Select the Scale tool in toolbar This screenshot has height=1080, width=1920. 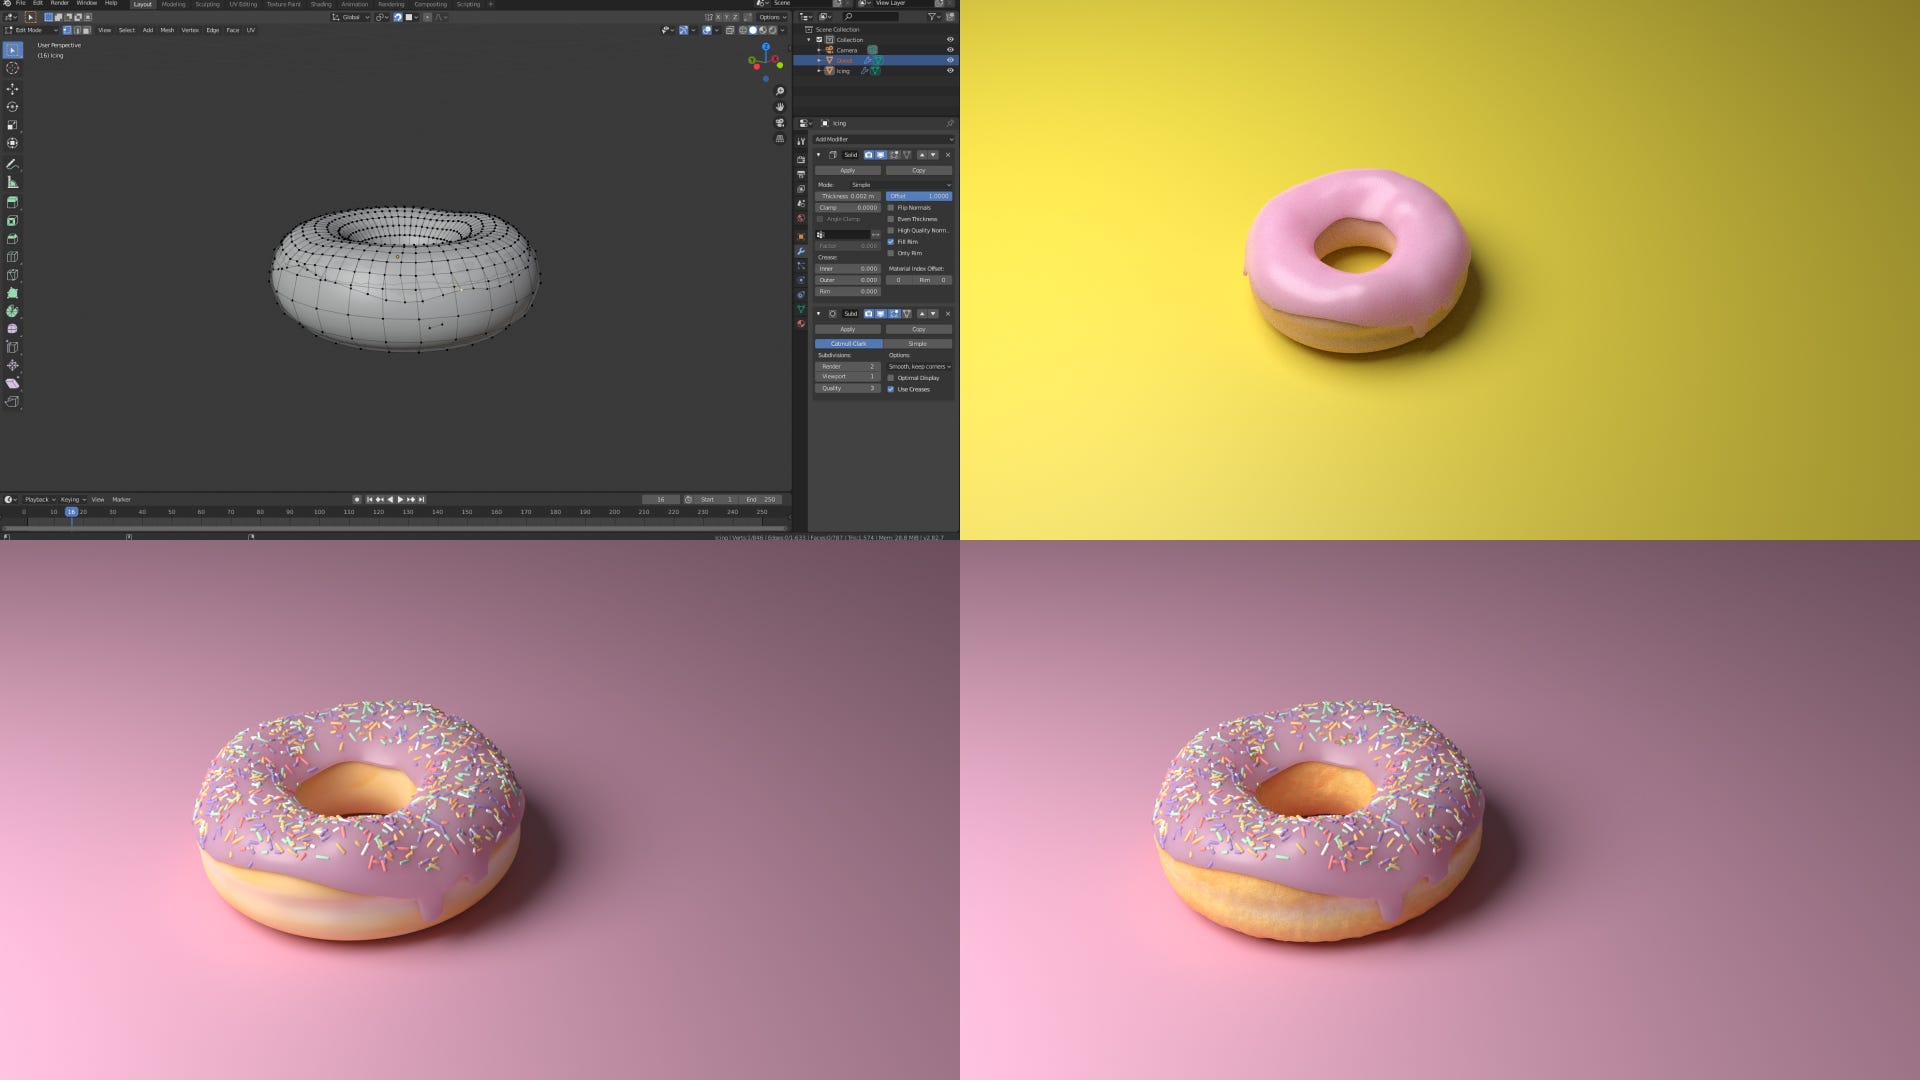[x=12, y=125]
